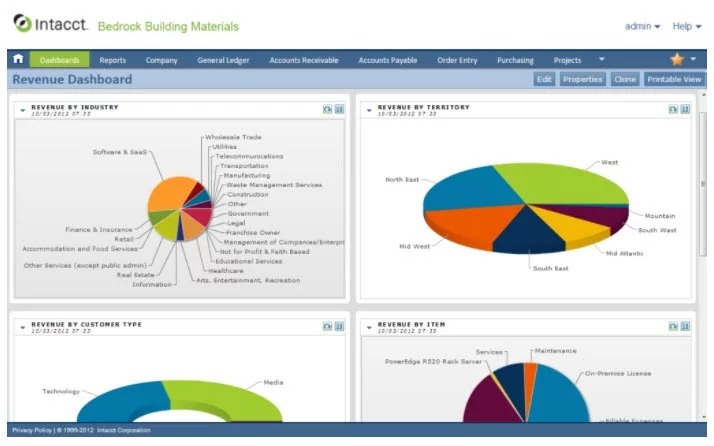The image size is (714, 446).
Task: Collapse the Revenue by Territory panel
Action: pos(369,110)
